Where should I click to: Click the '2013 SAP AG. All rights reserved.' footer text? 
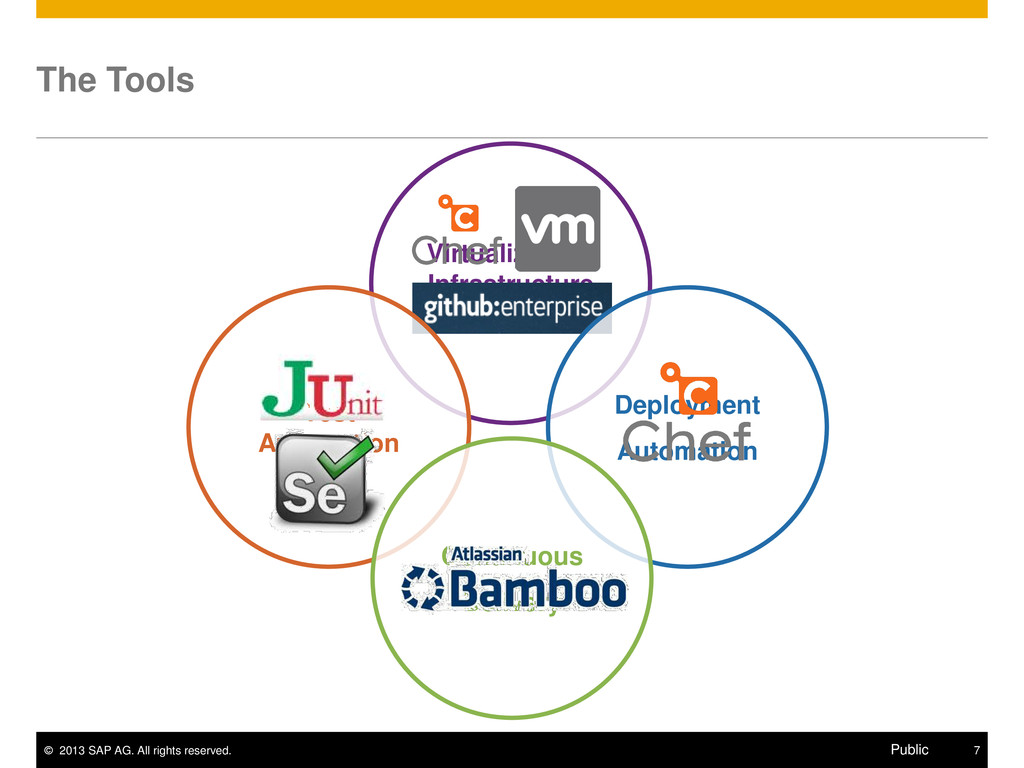[x=138, y=750]
